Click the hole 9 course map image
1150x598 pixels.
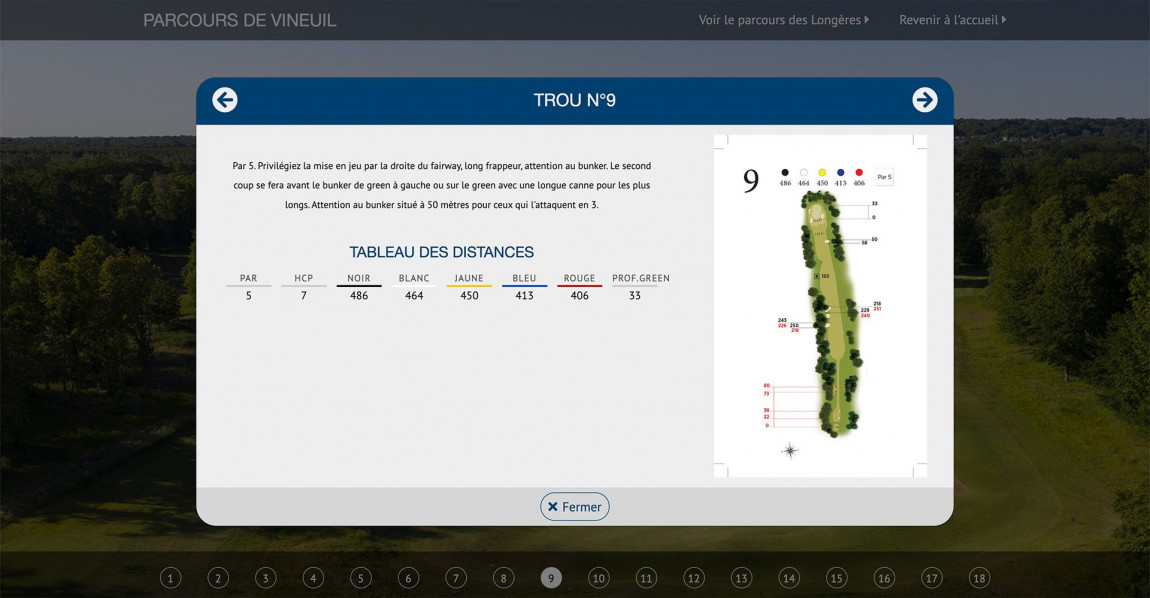coord(820,305)
